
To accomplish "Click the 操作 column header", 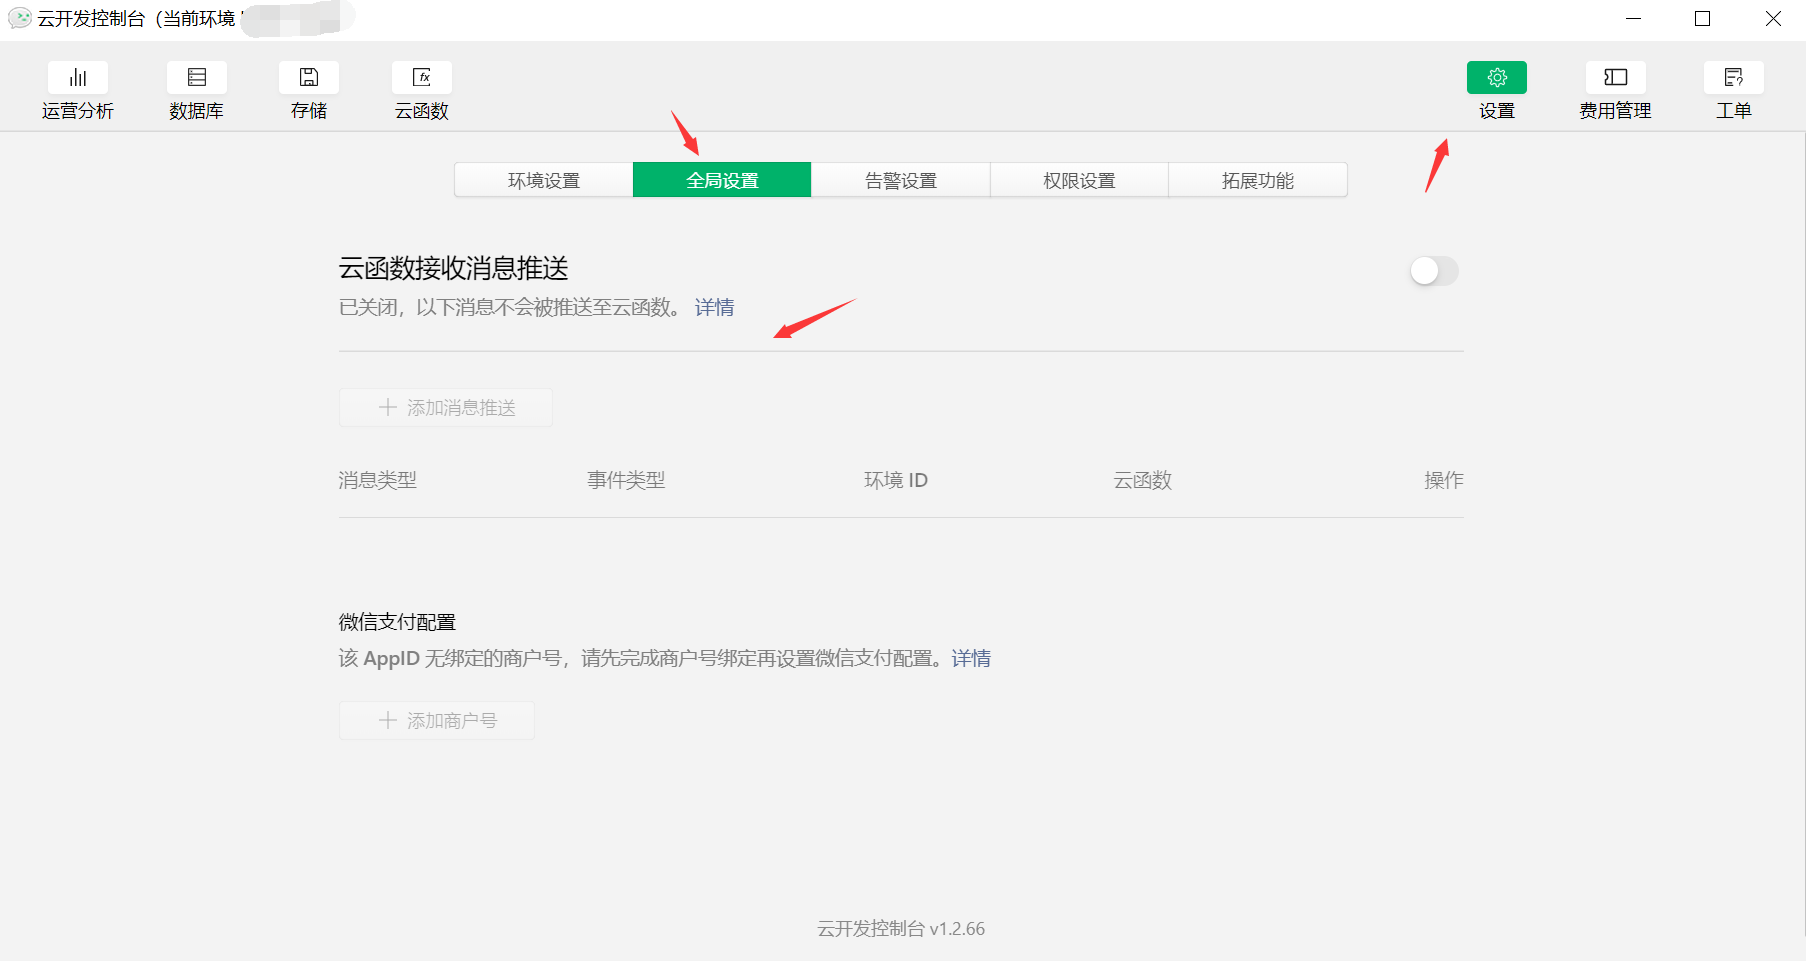I will tap(1444, 481).
